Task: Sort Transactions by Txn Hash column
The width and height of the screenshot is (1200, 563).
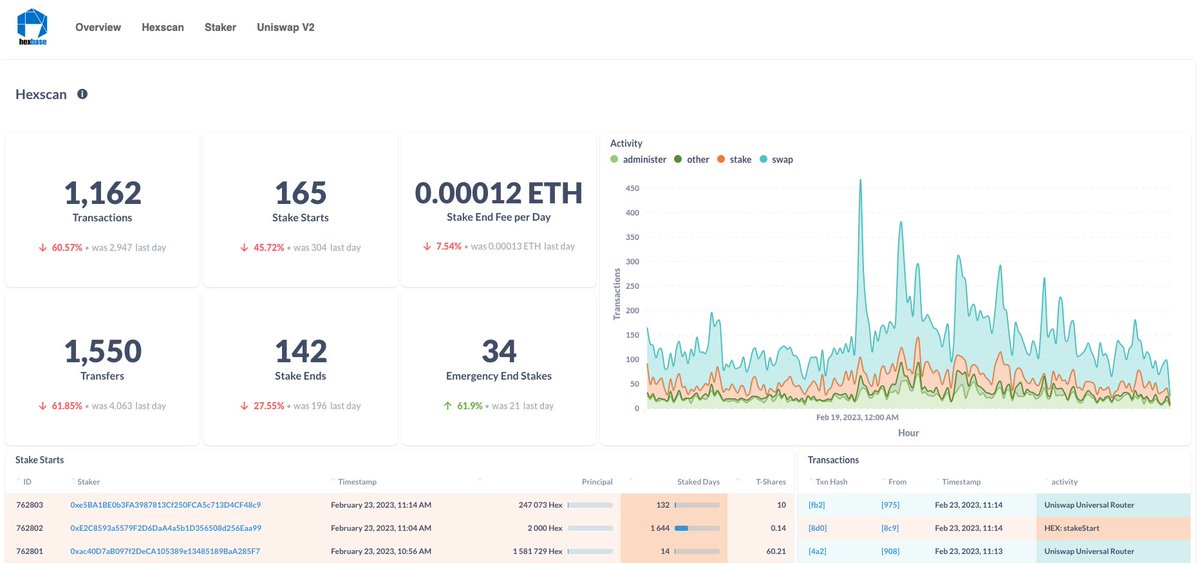Action: pos(831,482)
